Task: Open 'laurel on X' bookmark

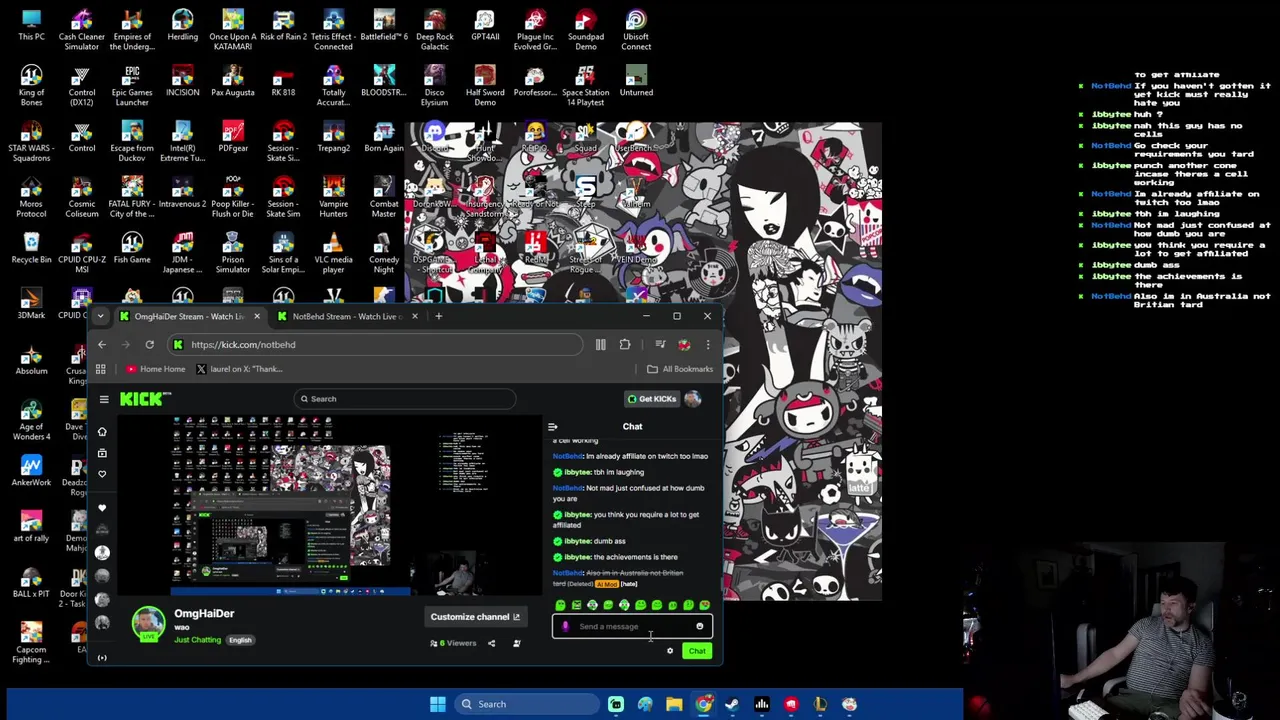Action: (240, 369)
